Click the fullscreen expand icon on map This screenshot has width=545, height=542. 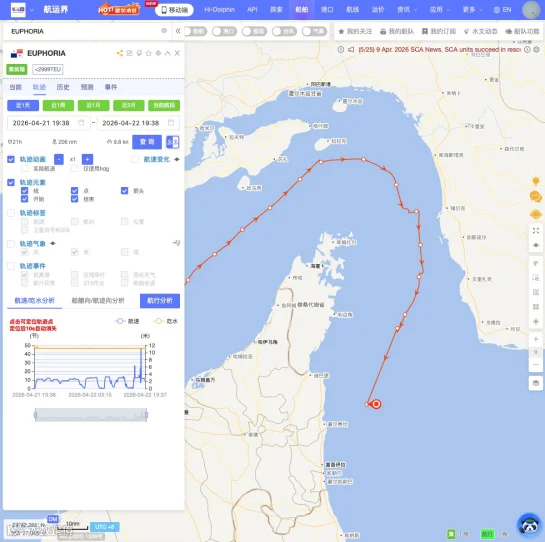536,230
